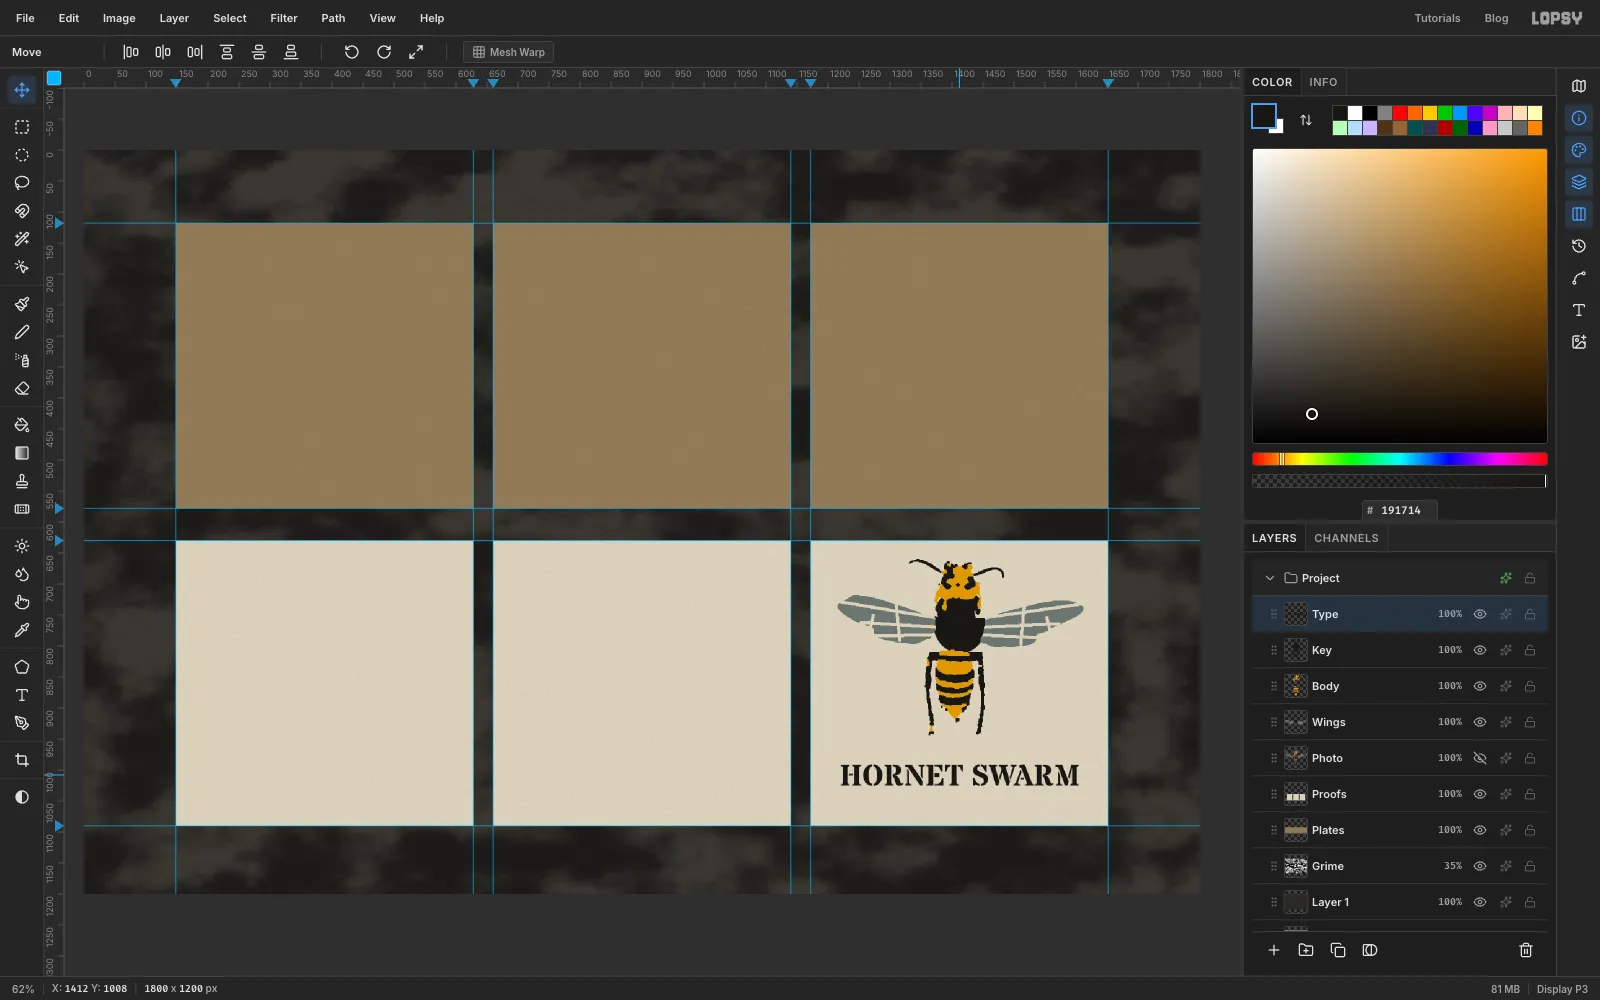Viewport: 1600px width, 1000px height.
Task: Select the Rectangular Marquee tool
Action: (x=22, y=127)
